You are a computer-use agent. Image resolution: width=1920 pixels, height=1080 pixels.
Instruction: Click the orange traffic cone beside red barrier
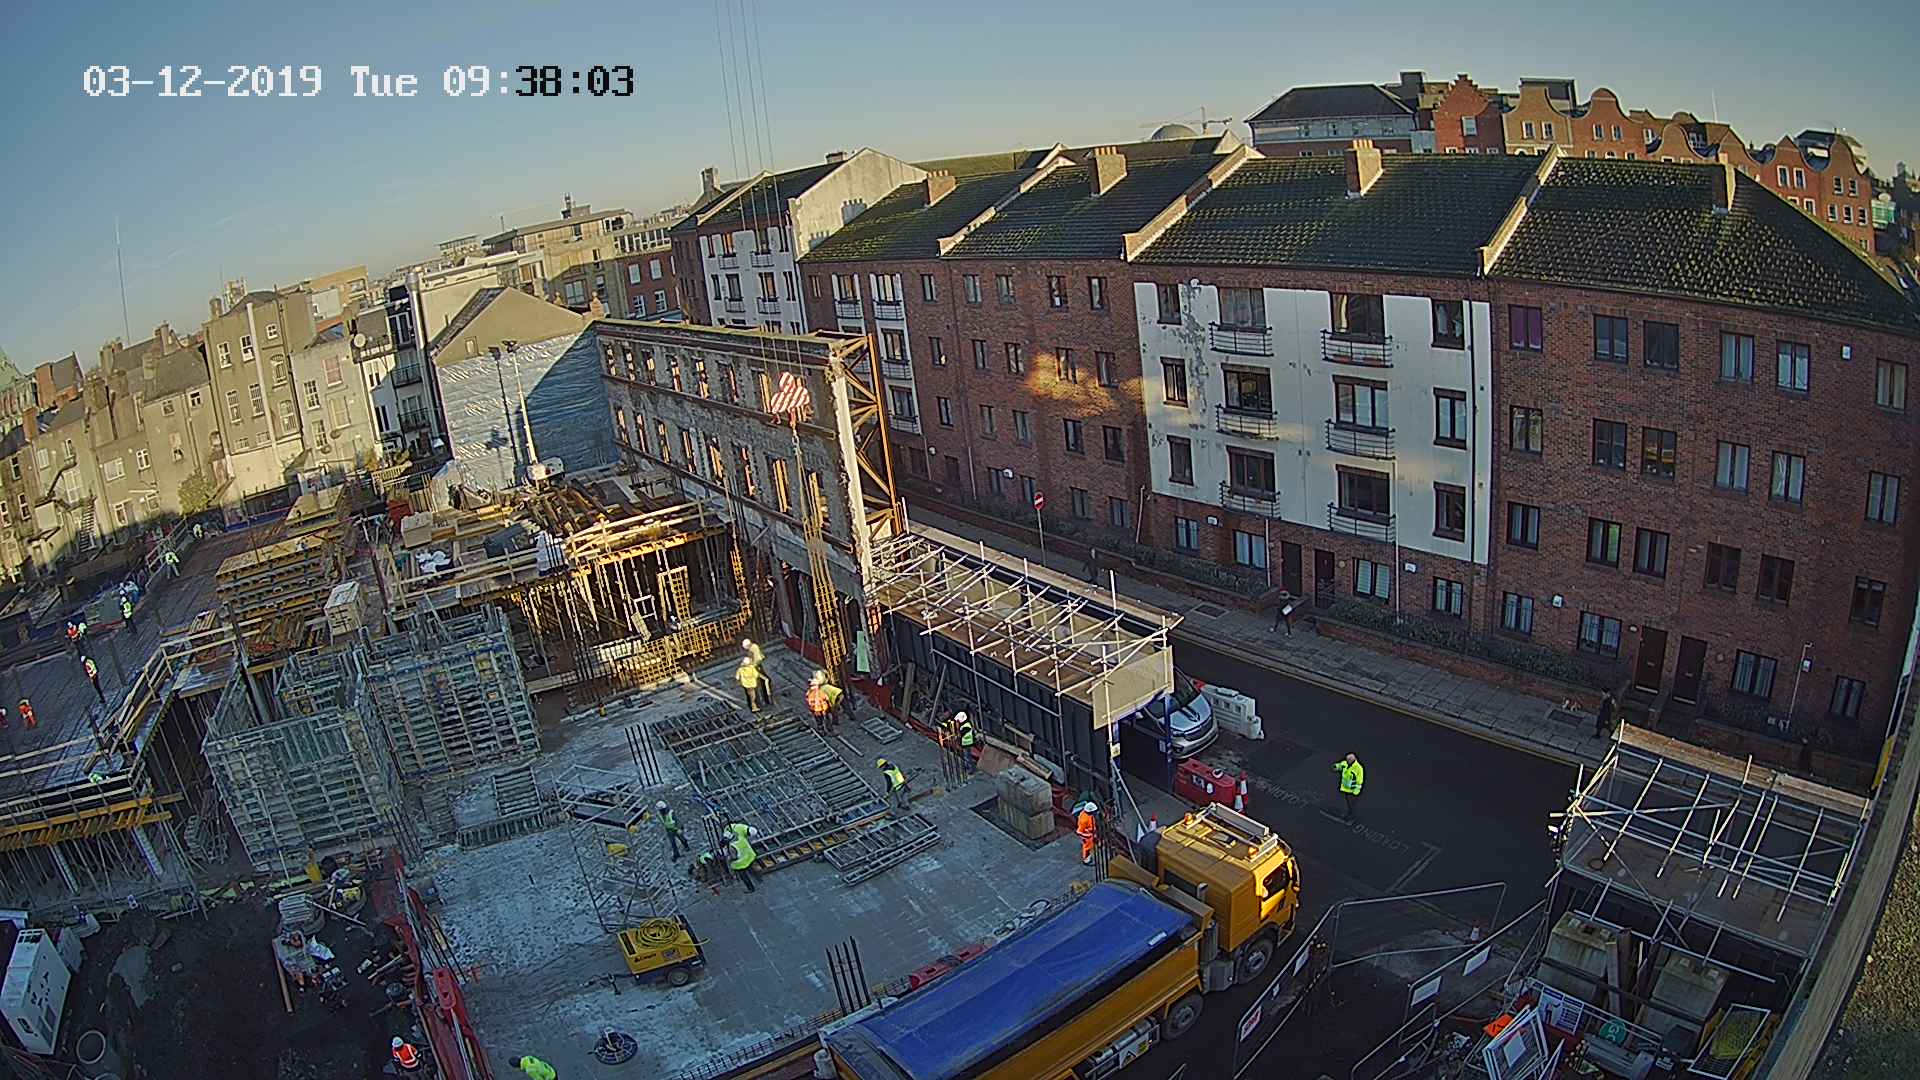coord(1241,792)
